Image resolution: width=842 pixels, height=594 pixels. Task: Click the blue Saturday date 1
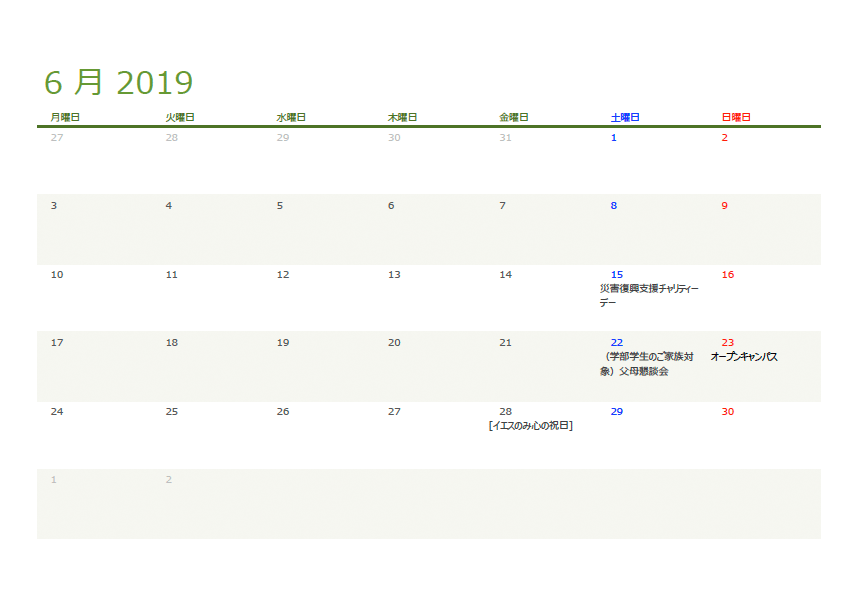pos(614,137)
